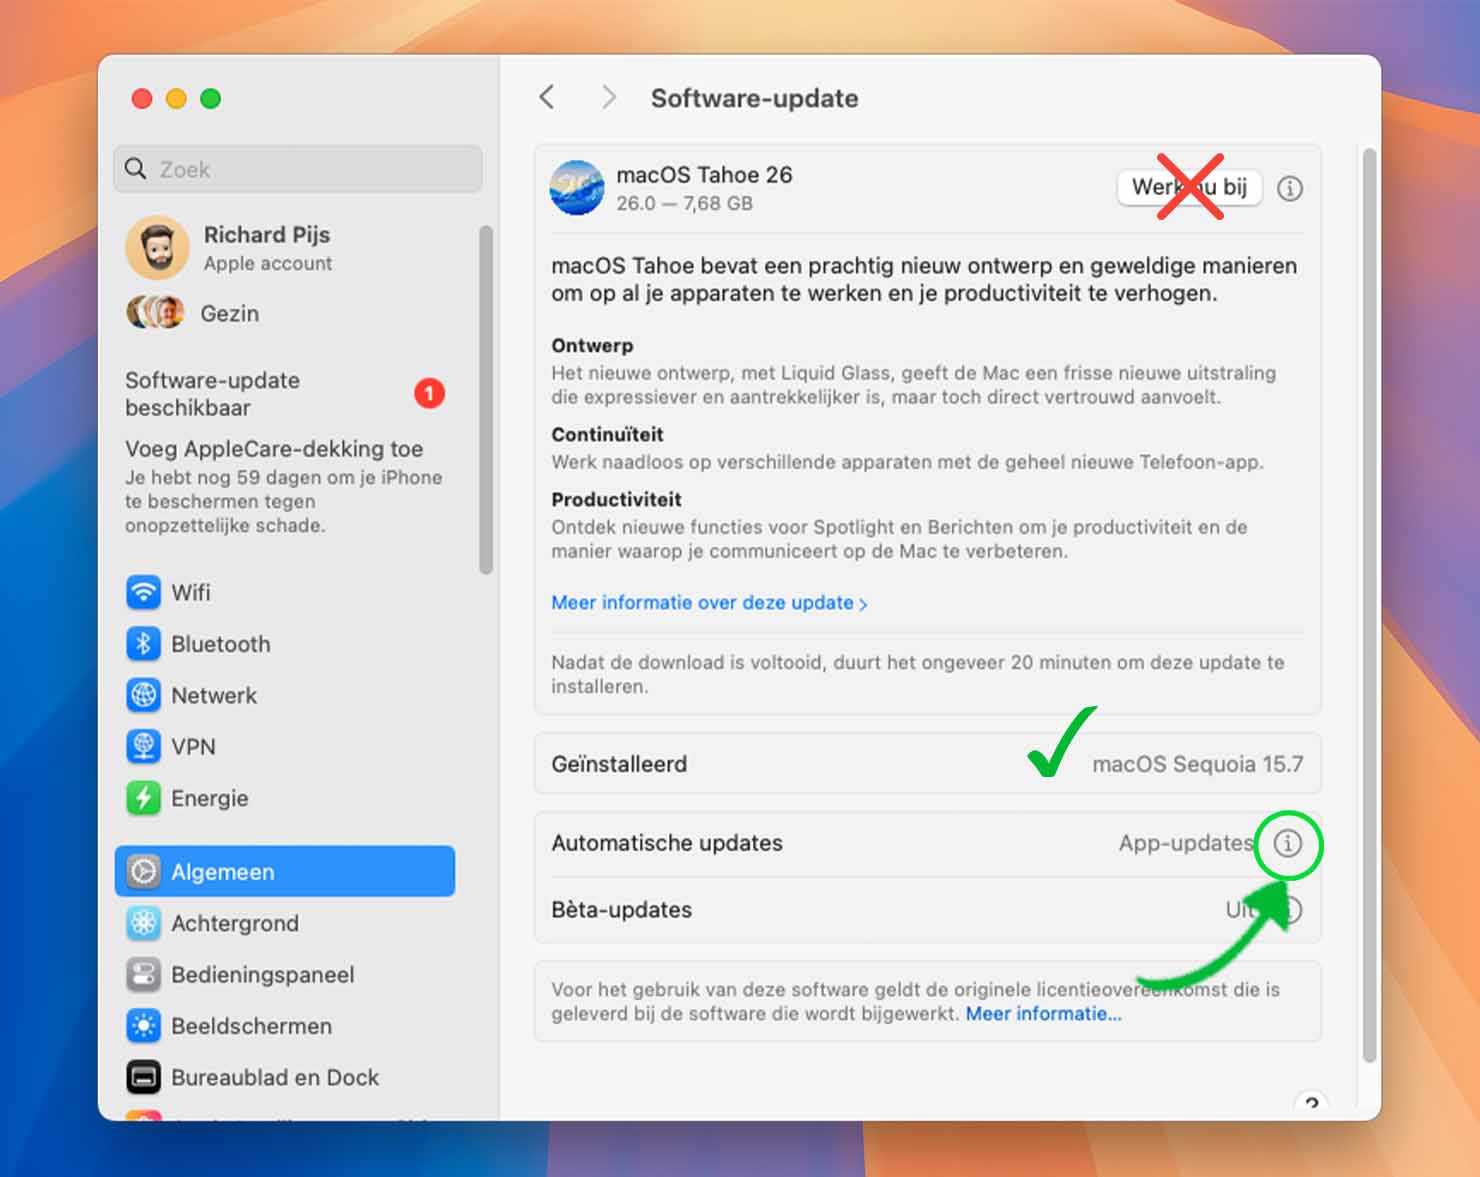The height and width of the screenshot is (1177, 1480).
Task: Select the Algemeen gear icon
Action: pos(143,871)
